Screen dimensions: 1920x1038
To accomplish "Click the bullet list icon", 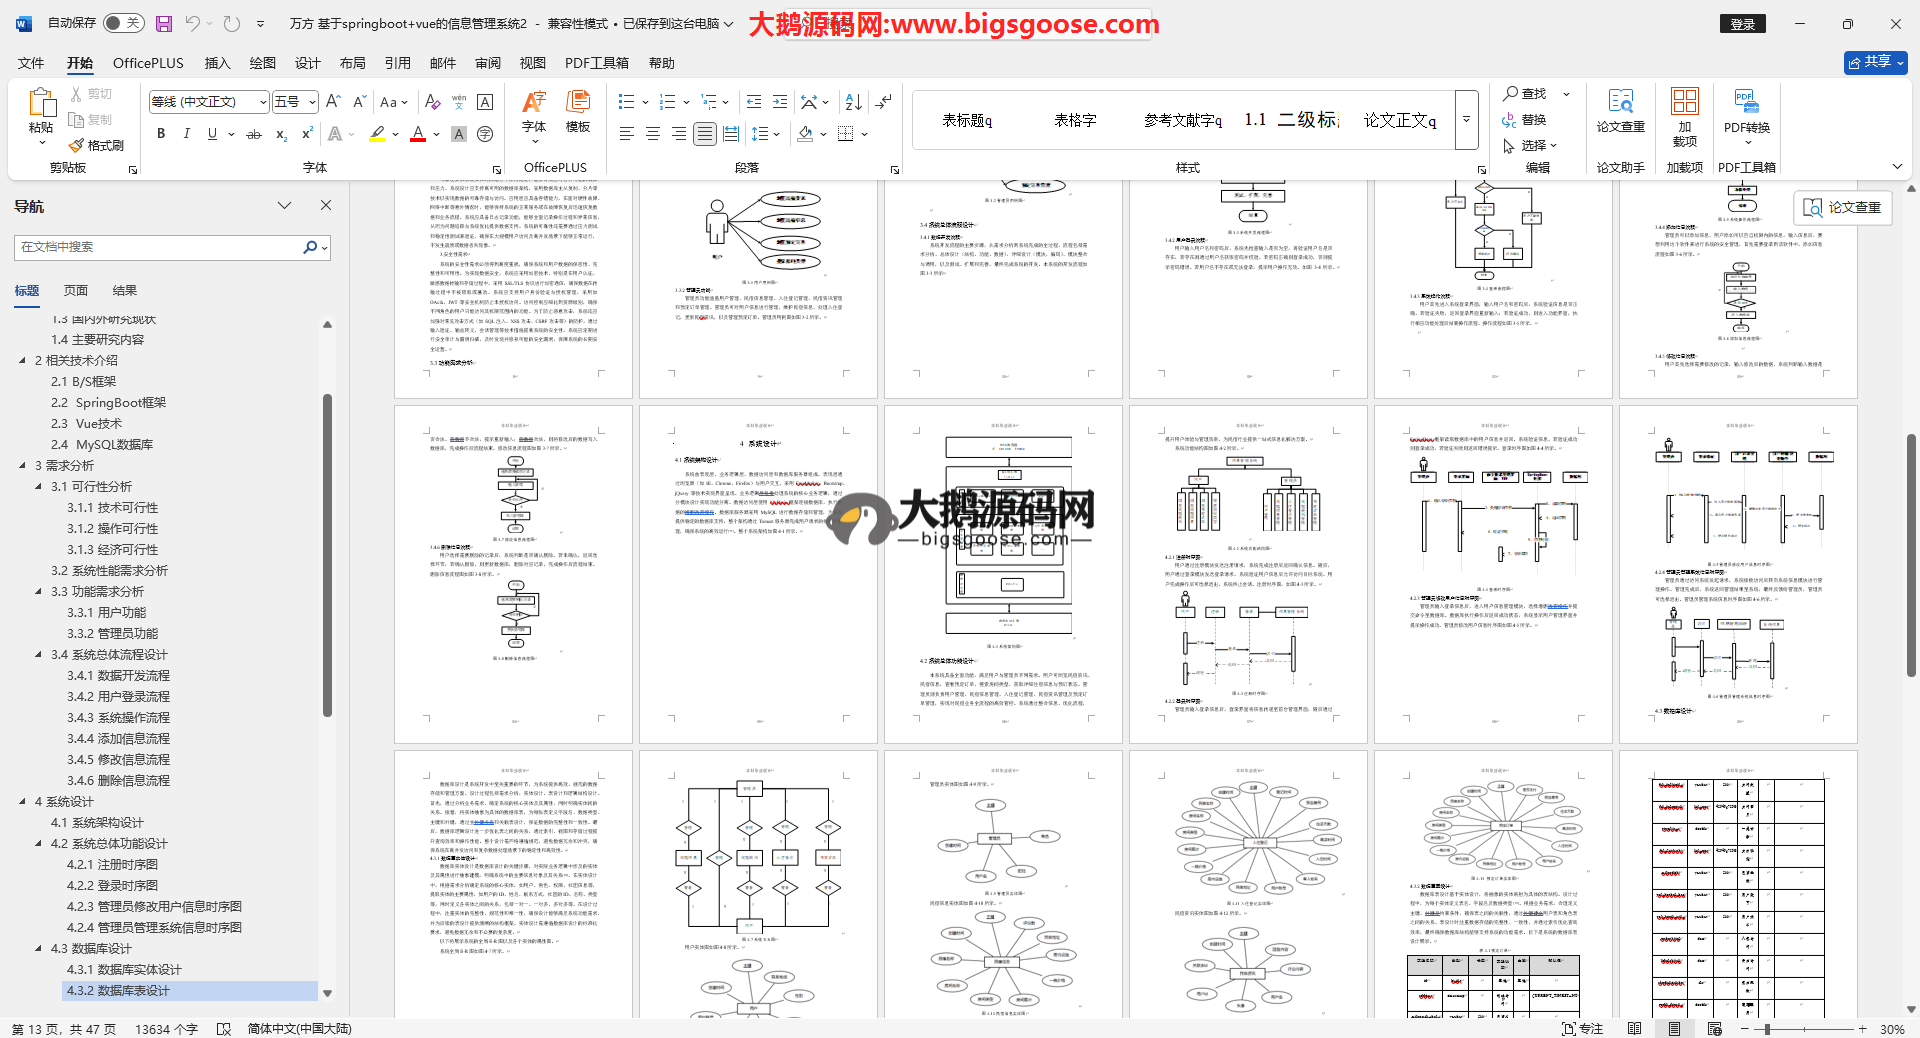I will click(626, 102).
